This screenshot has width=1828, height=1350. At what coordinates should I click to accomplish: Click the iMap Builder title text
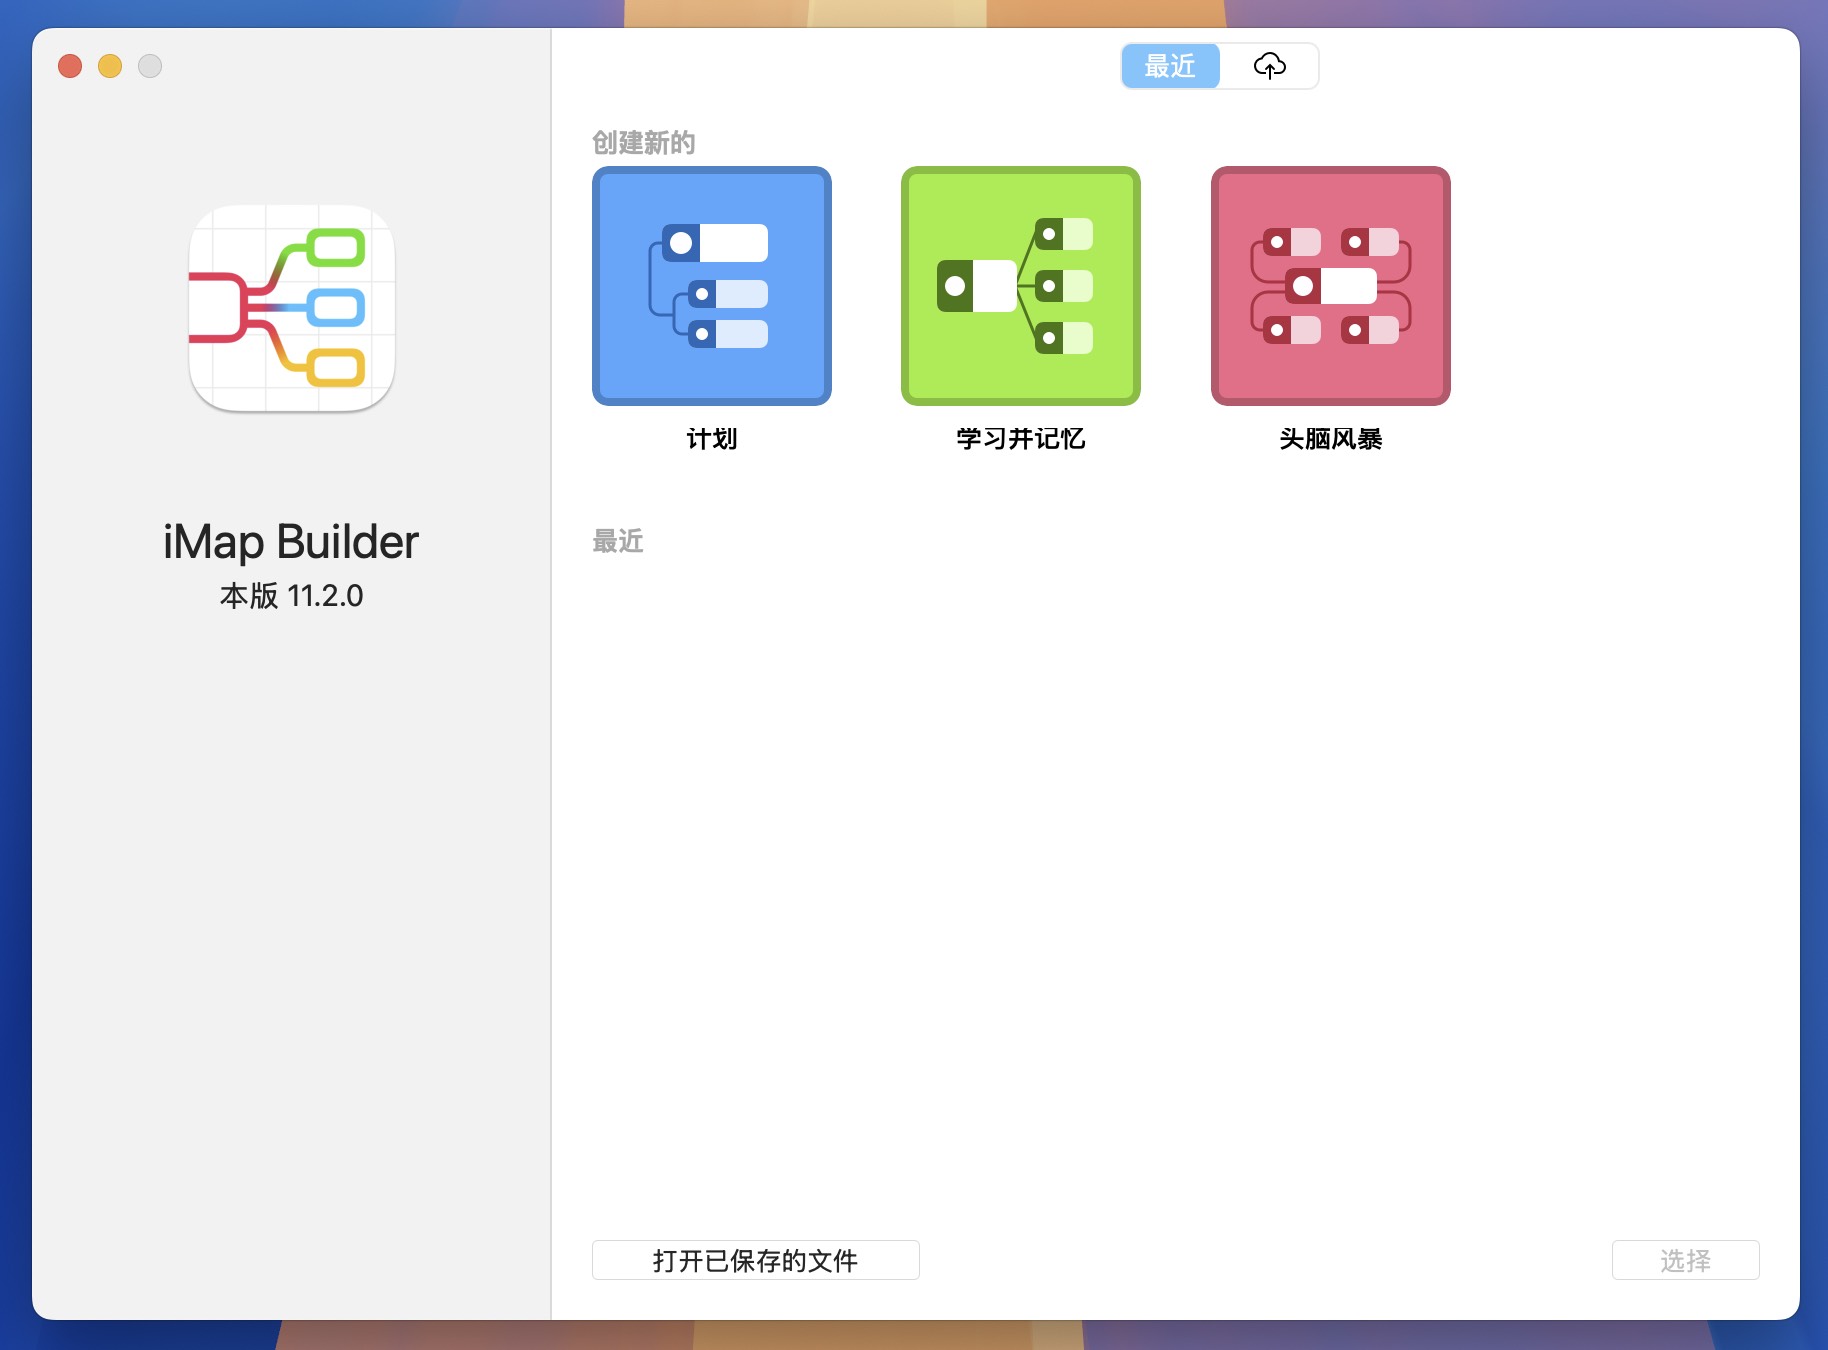click(x=290, y=541)
